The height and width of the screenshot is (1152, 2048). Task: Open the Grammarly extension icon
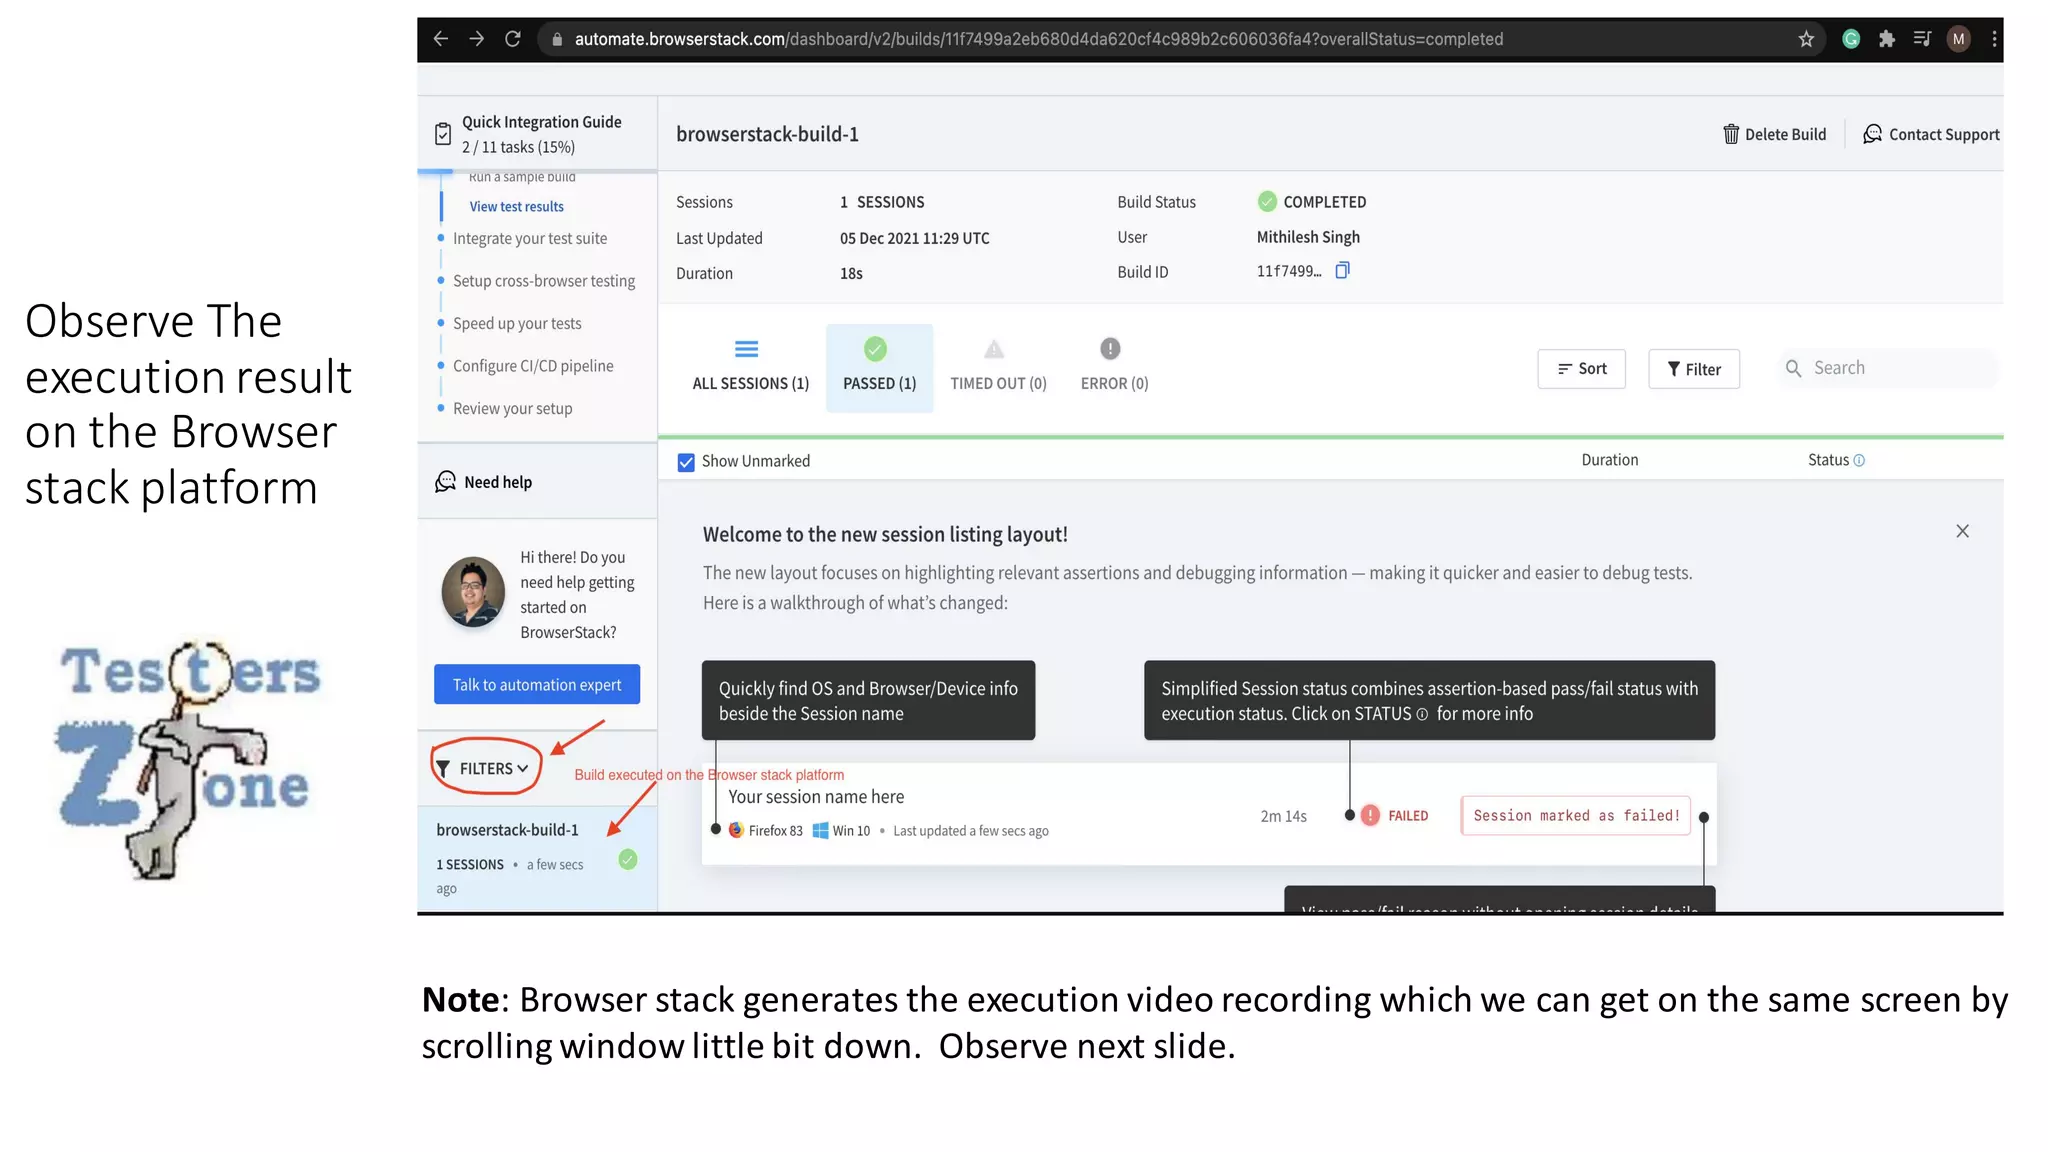[1851, 39]
